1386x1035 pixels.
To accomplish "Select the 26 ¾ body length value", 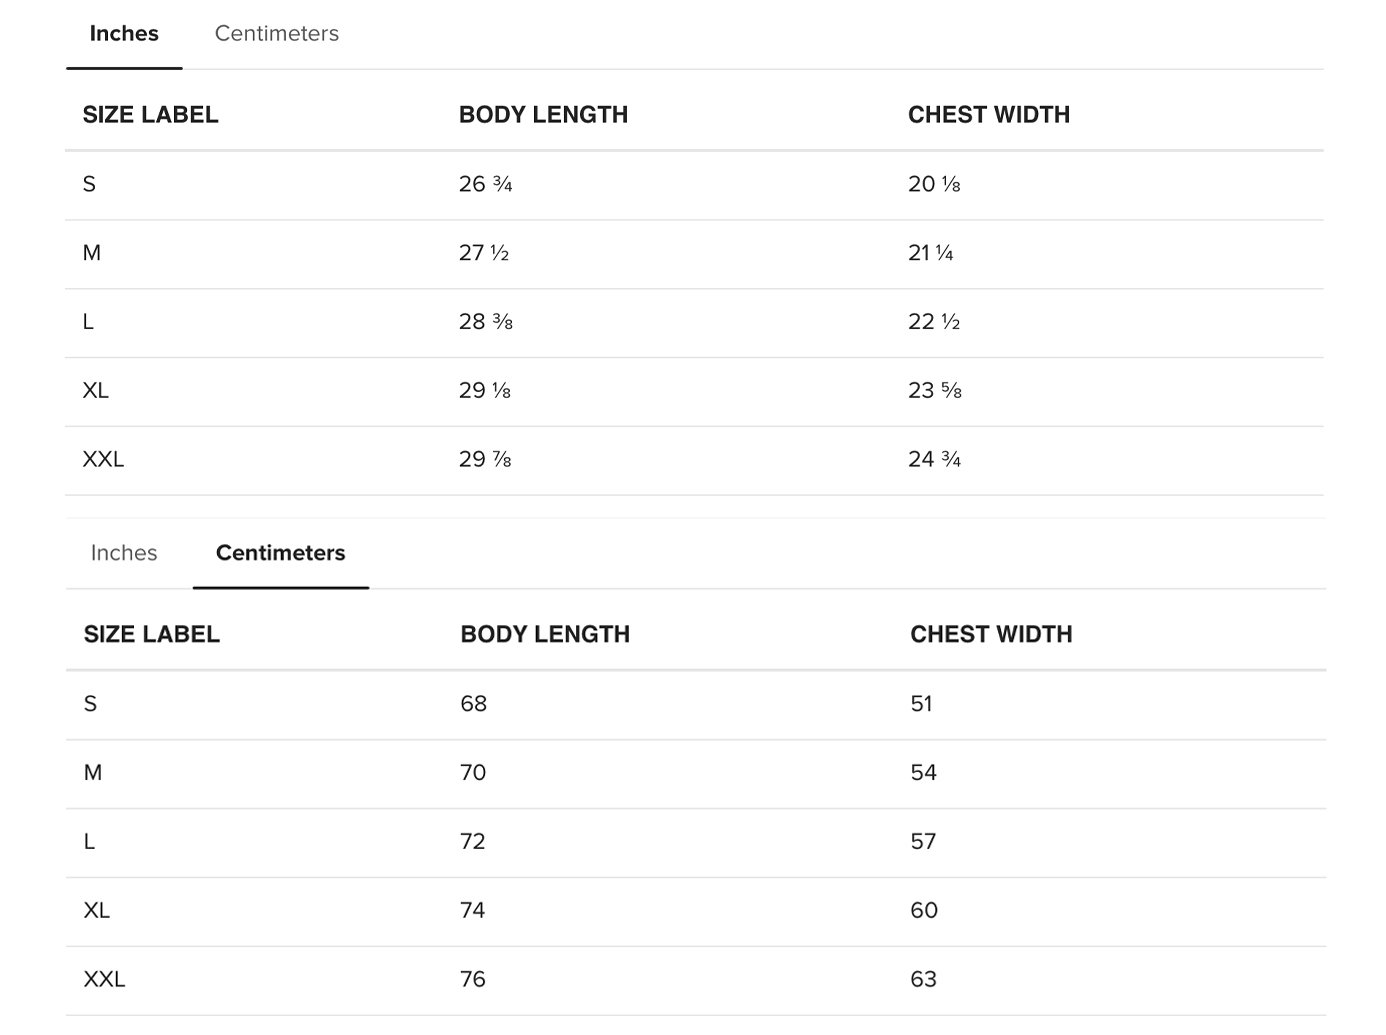I will point(485,184).
